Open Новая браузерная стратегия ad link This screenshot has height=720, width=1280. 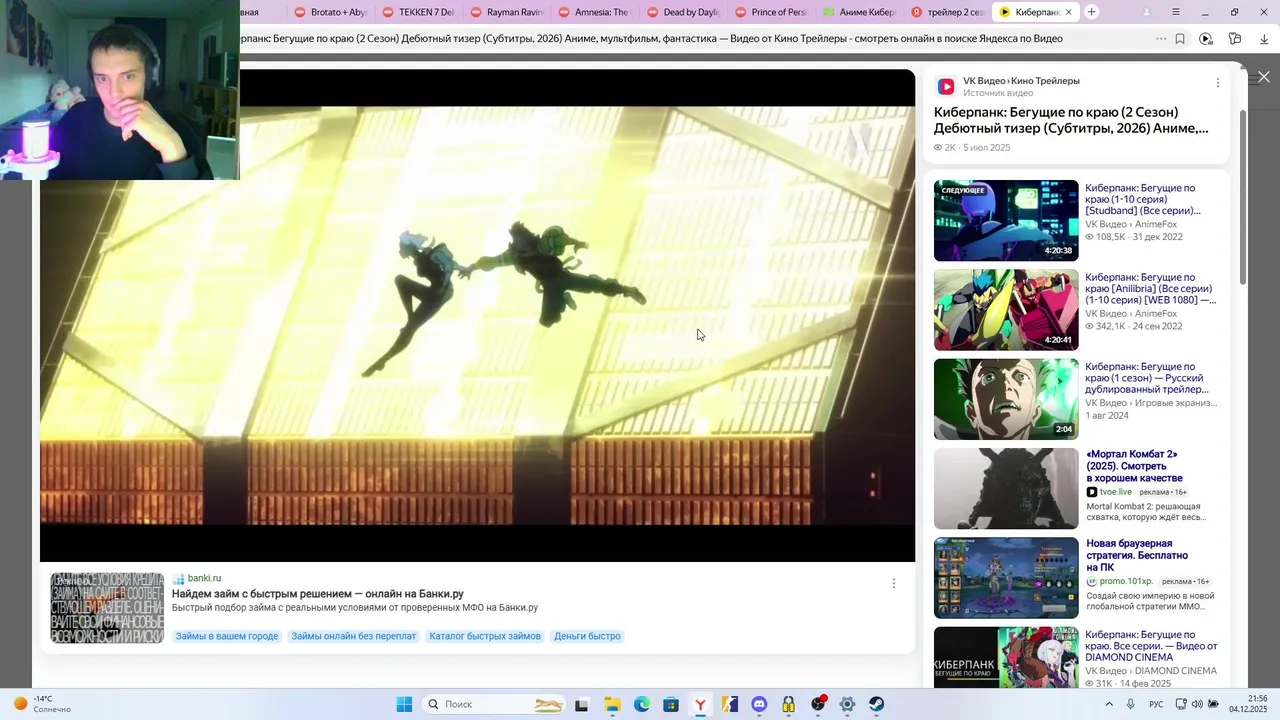click(x=1137, y=555)
